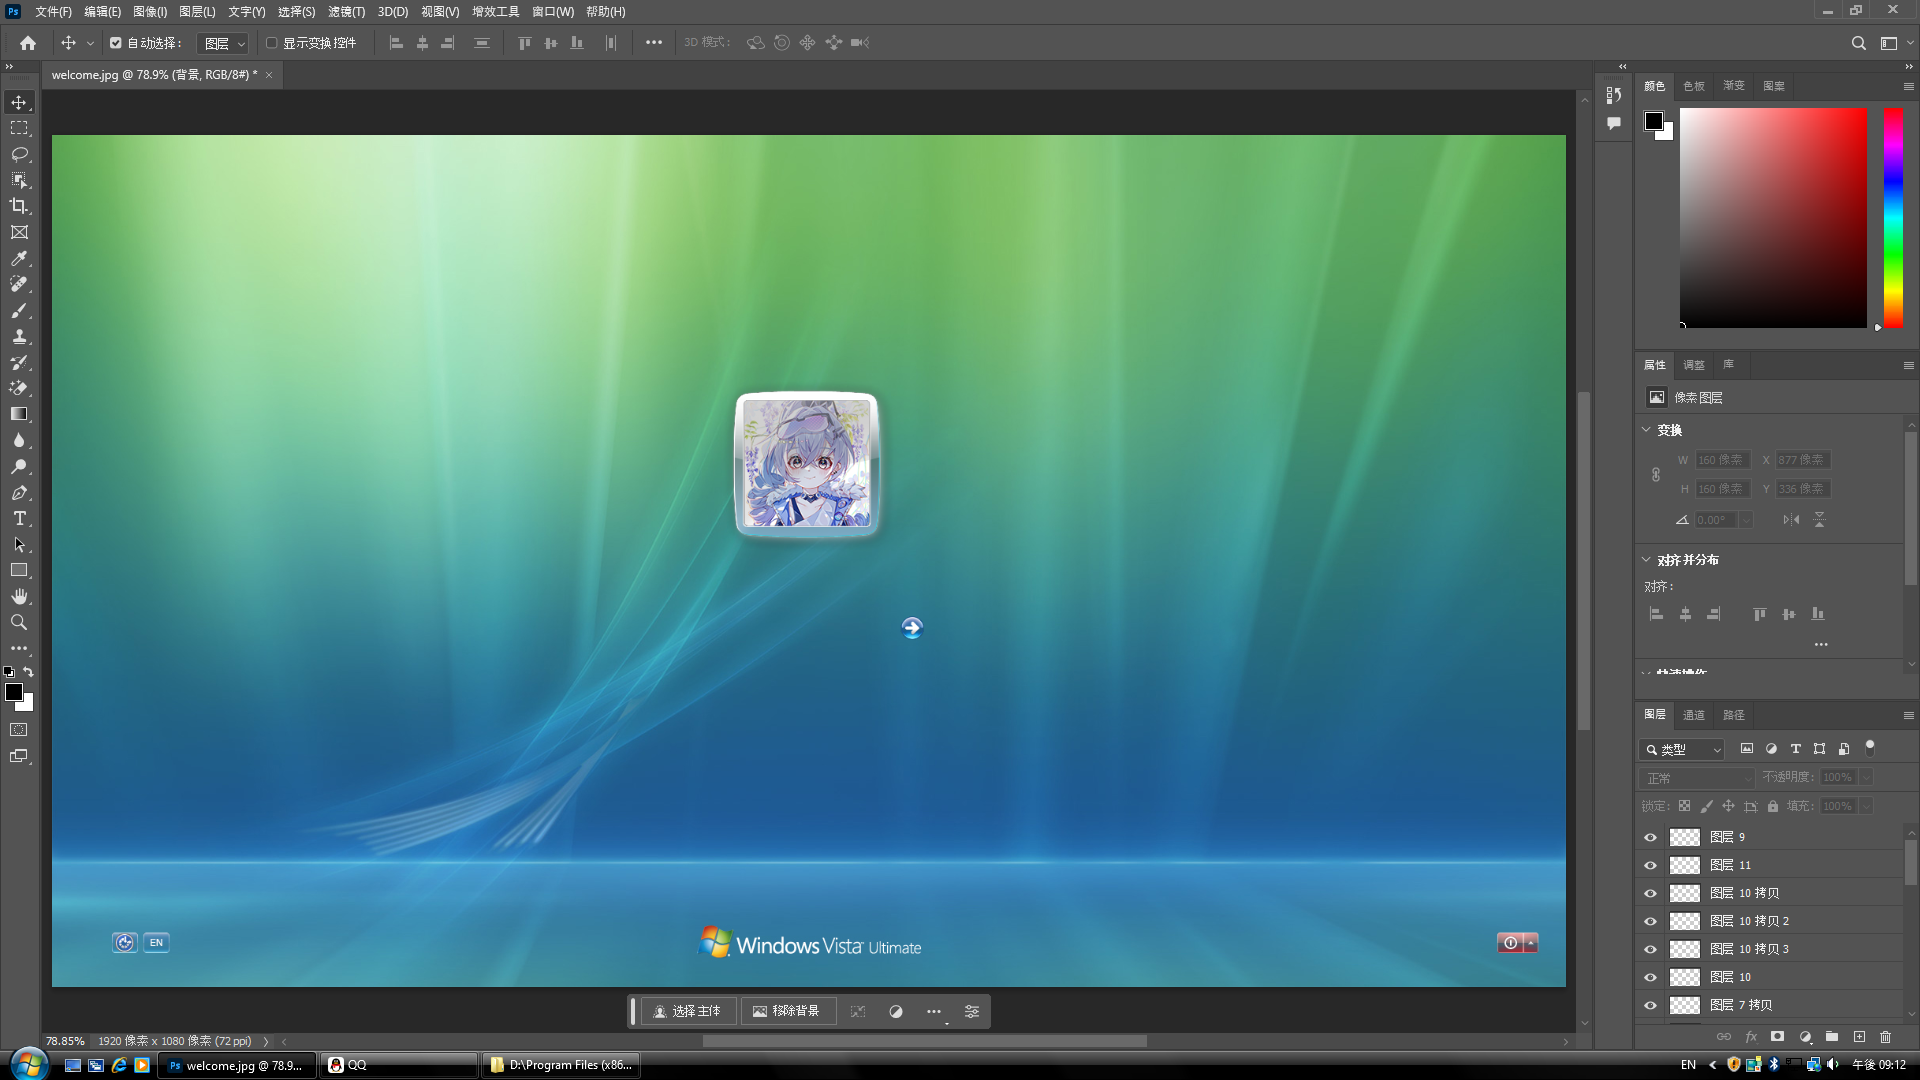
Task: Select the Pen tool
Action: click(x=19, y=492)
